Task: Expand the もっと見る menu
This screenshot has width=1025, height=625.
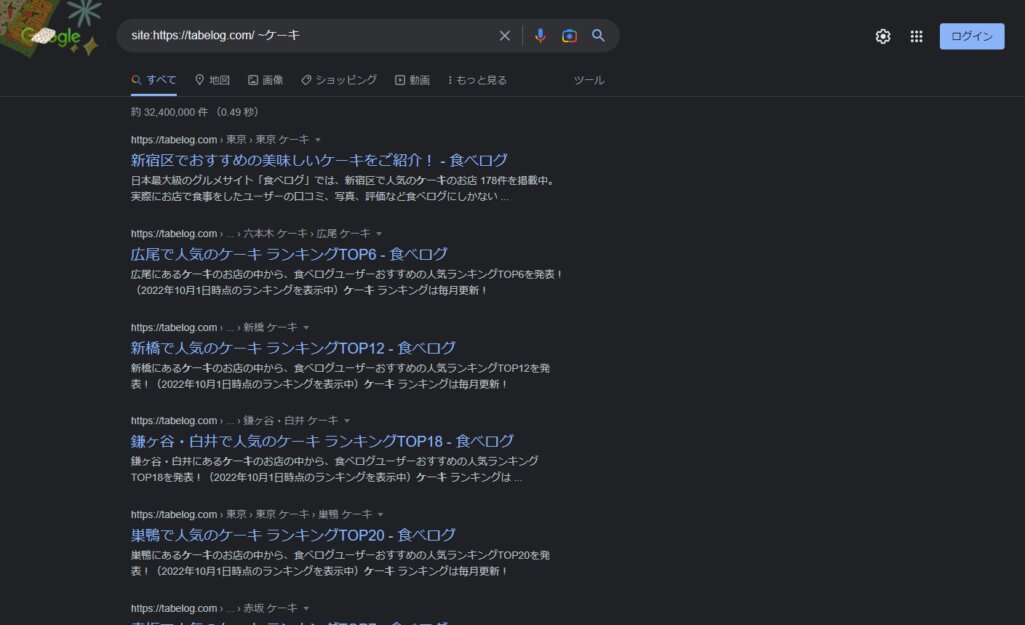Action: [477, 80]
